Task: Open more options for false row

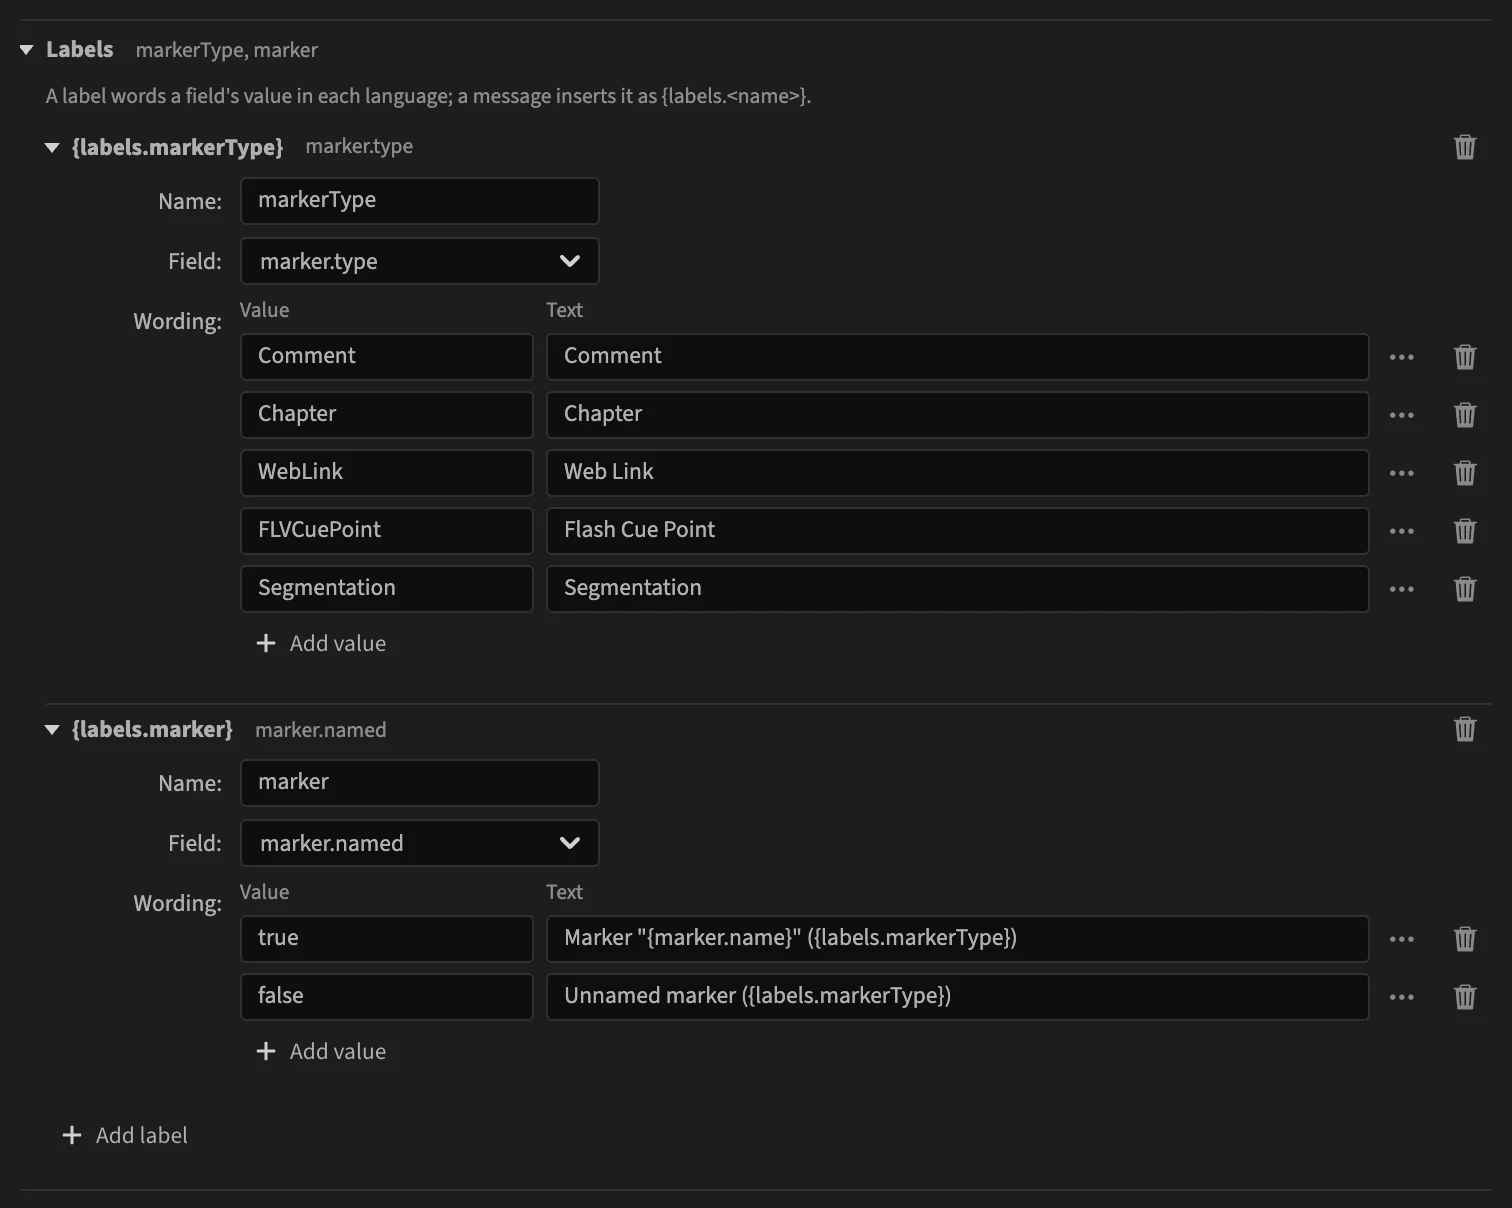Action: point(1401,997)
